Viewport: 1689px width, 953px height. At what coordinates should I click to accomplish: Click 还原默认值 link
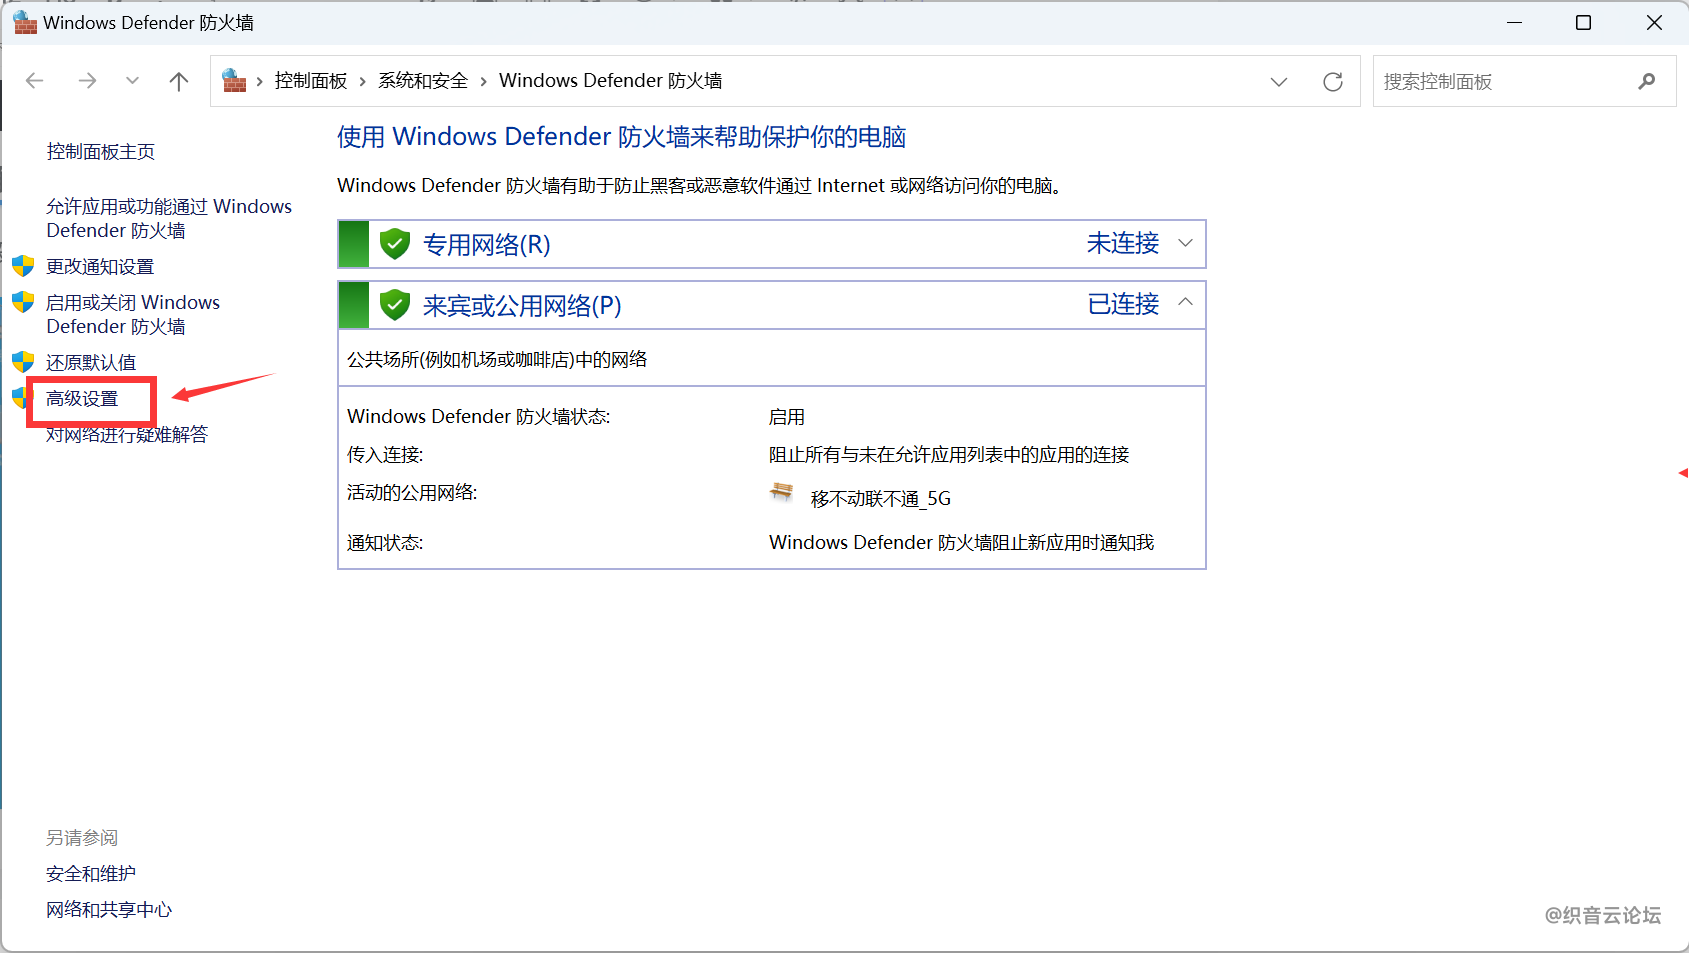[x=91, y=363]
